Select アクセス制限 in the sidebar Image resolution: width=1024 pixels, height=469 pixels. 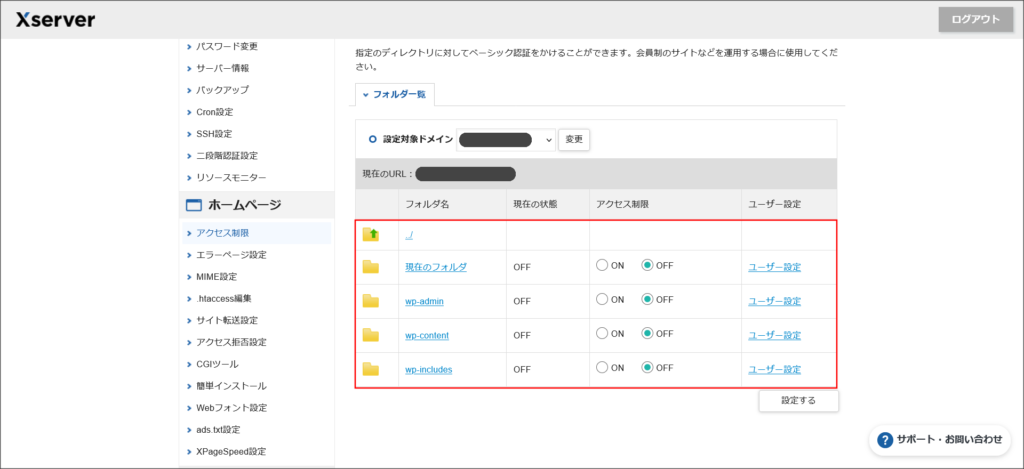point(257,233)
